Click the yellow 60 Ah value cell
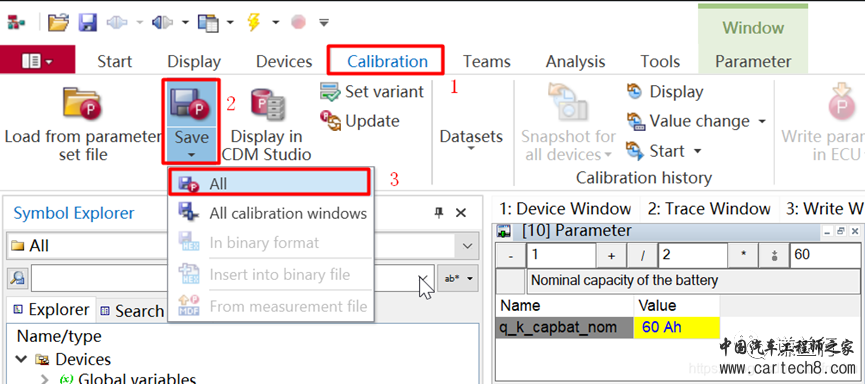865x384 pixels. [677, 327]
